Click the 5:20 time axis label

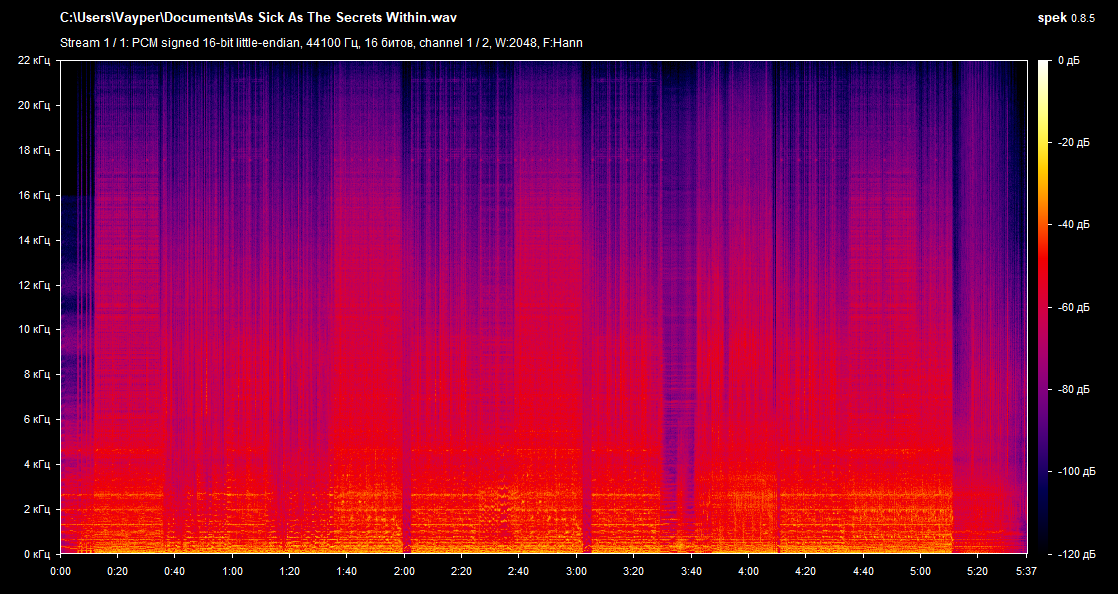tap(977, 572)
